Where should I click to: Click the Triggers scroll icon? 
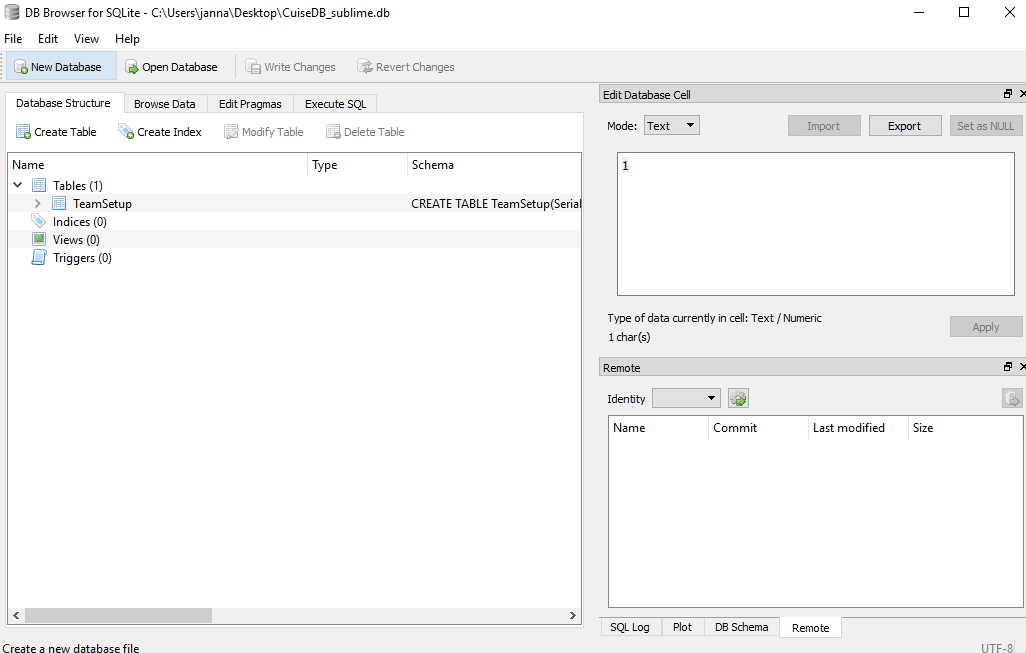[39, 257]
